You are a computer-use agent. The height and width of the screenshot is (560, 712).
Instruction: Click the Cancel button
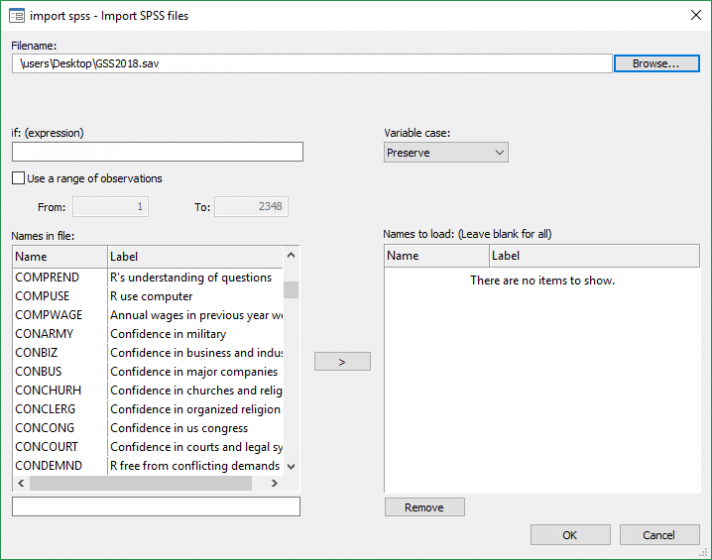pos(659,535)
